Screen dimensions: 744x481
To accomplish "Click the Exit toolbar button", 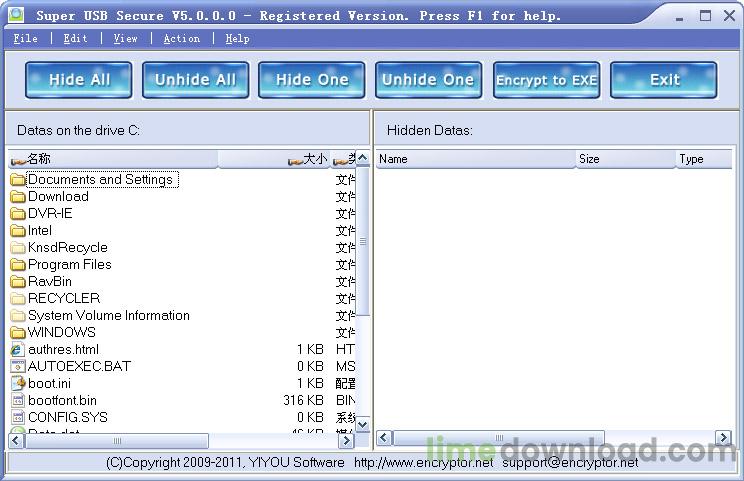I will (x=663, y=80).
